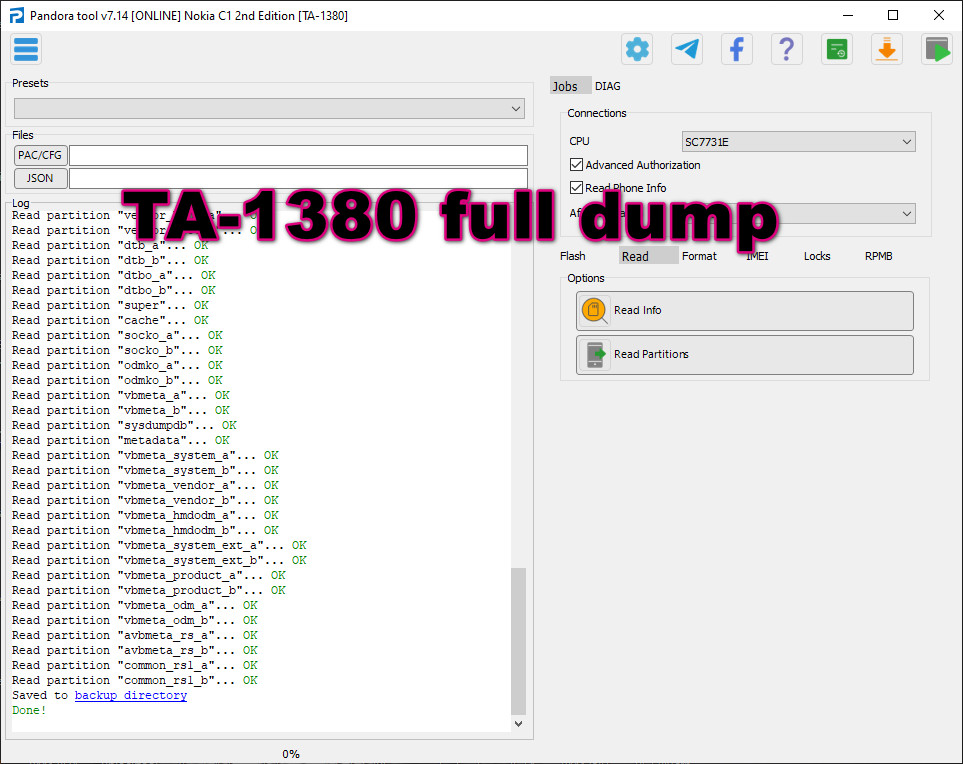Minimize the Pandora tool window
The width and height of the screenshot is (963, 764).
pos(848,15)
